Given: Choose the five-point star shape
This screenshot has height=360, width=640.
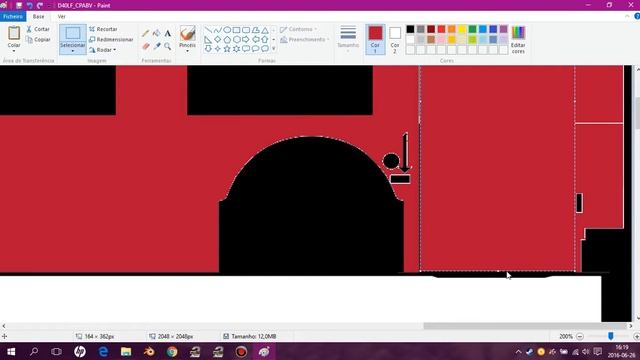Looking at the screenshot, I should pyautogui.click(x=227, y=49).
